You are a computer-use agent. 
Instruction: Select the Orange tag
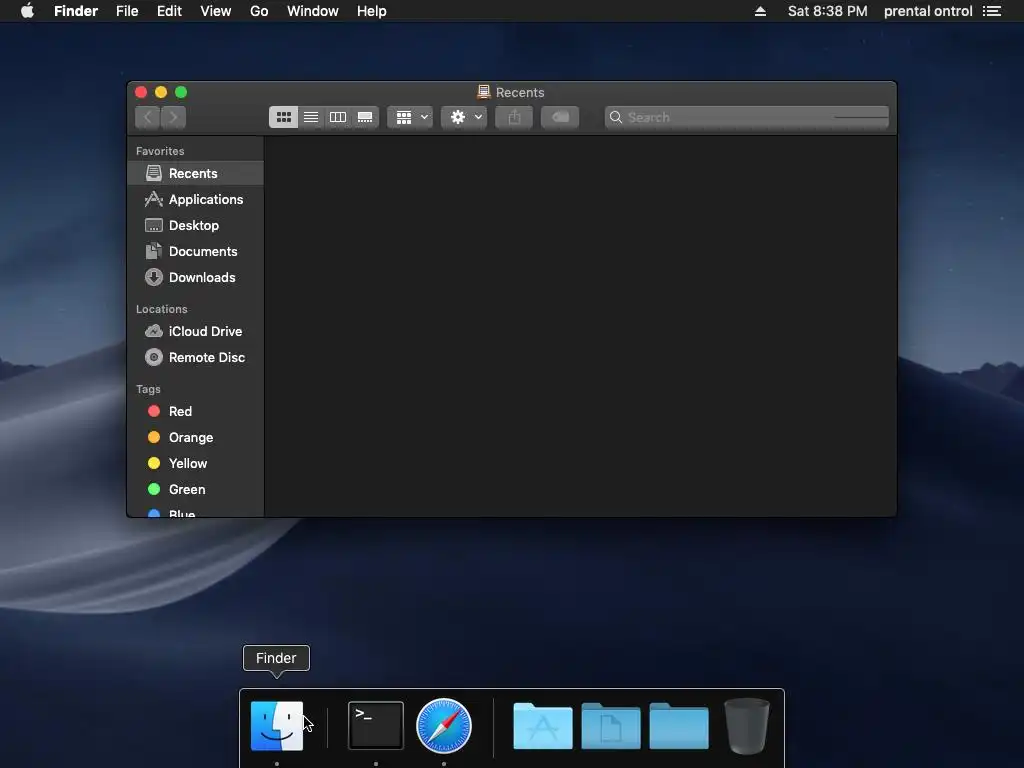pos(195,438)
